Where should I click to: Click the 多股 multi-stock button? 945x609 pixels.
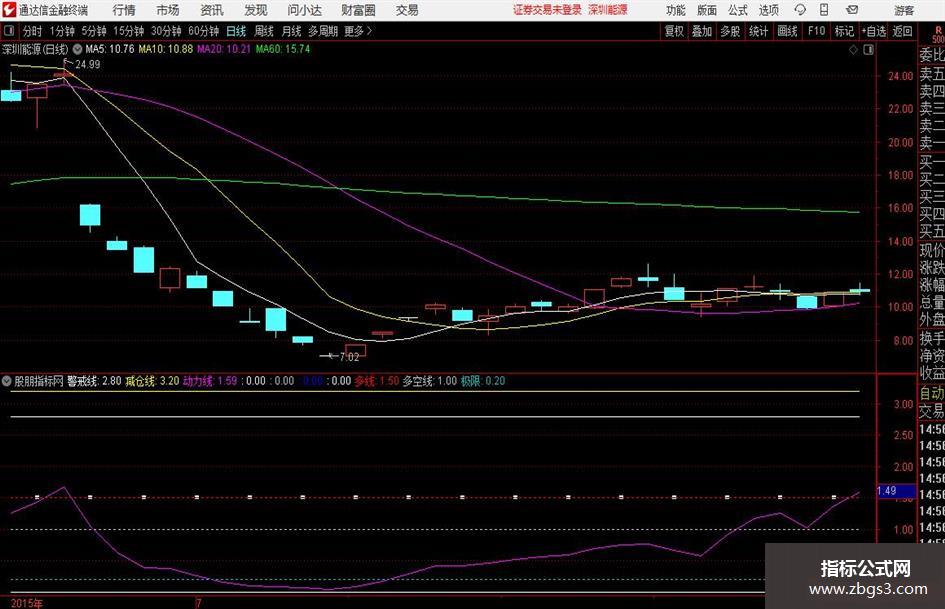coord(730,31)
